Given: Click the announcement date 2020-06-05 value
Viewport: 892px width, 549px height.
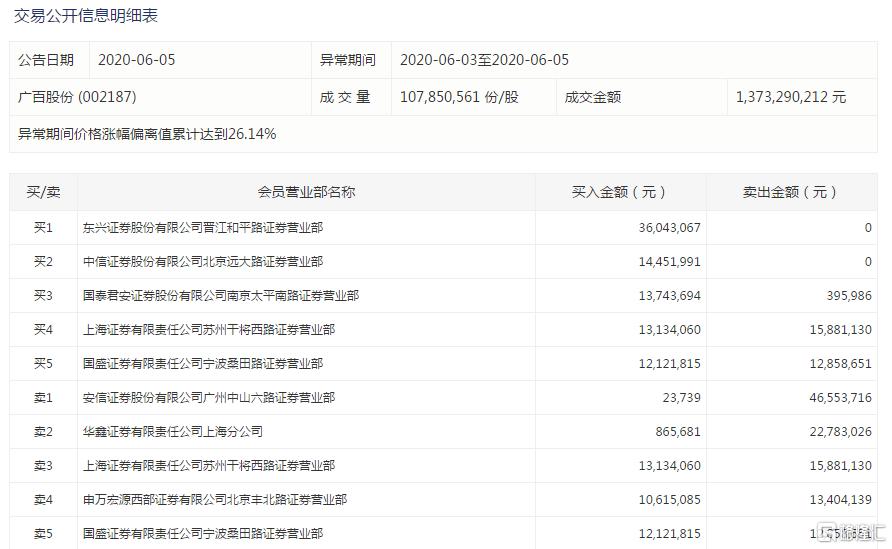Looking at the screenshot, I should point(137,60).
